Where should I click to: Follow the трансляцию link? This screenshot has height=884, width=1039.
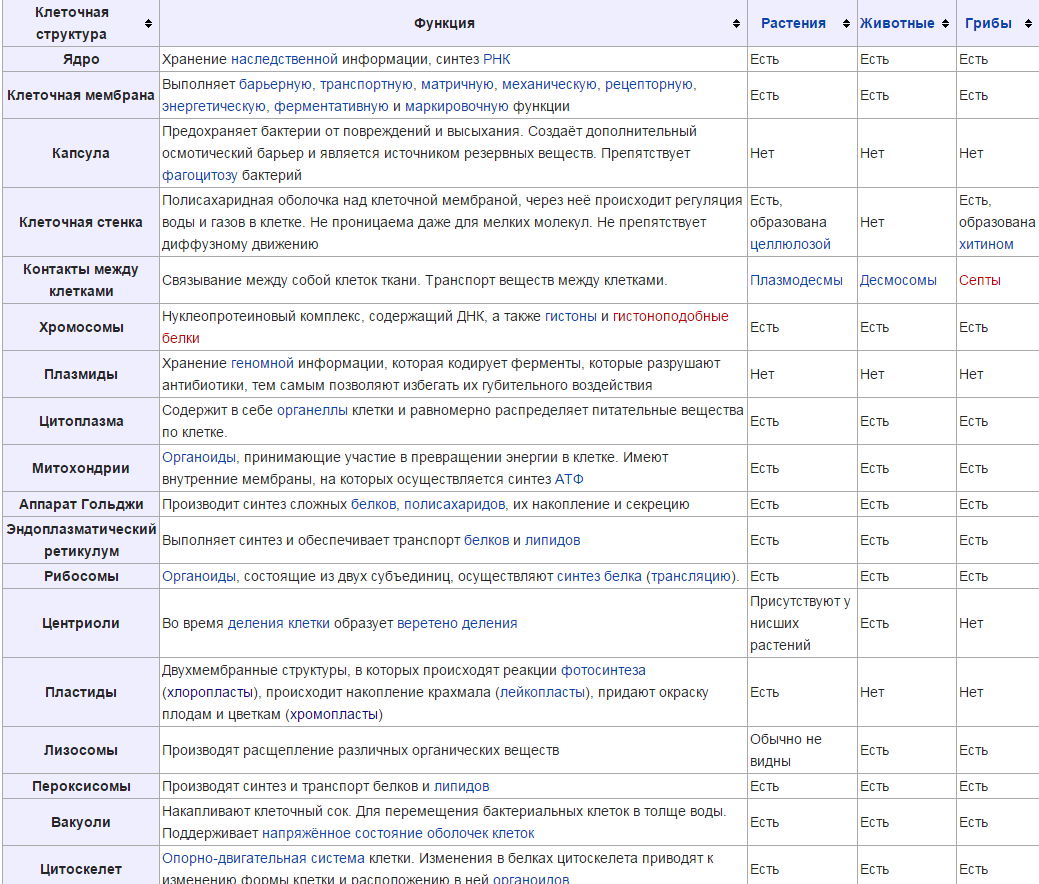691,576
